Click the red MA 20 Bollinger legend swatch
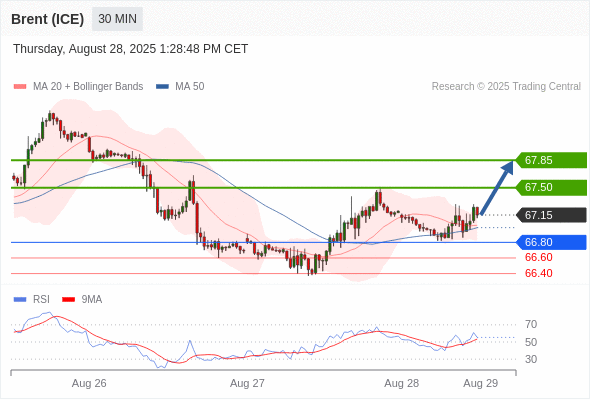 [x=20, y=87]
